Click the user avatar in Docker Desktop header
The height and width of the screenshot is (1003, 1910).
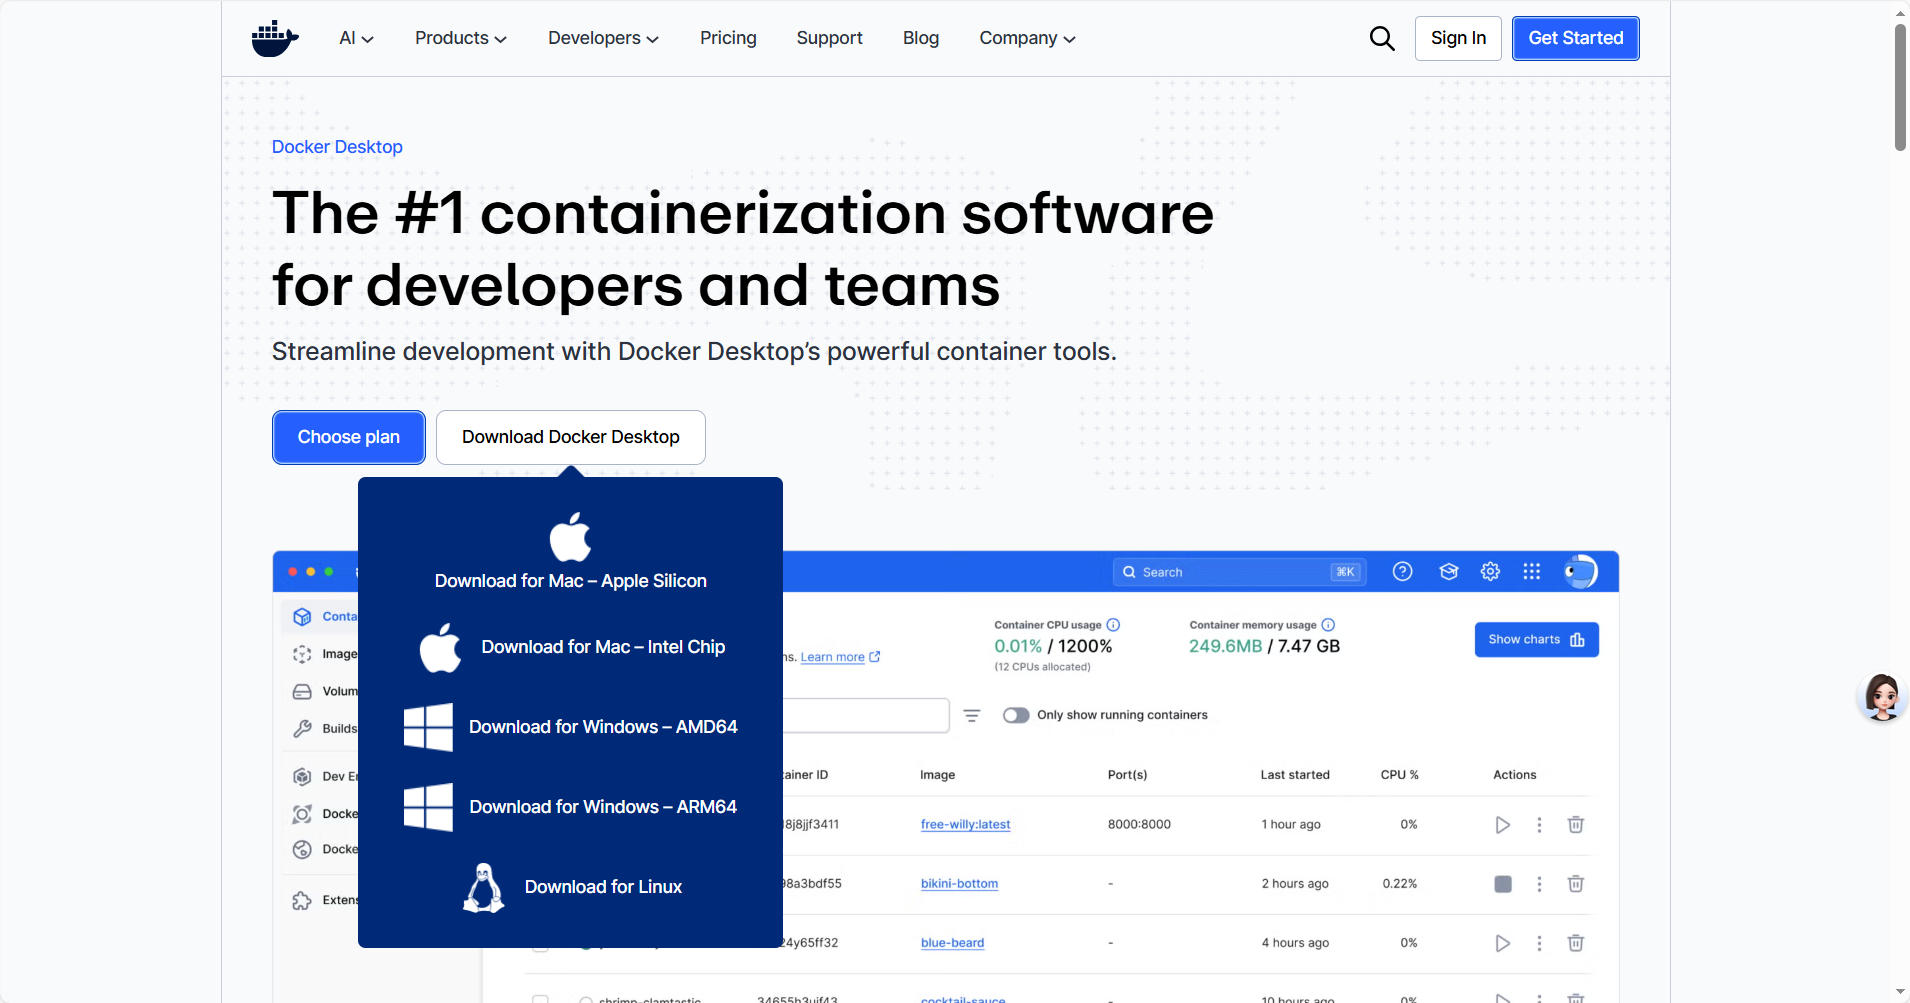pyautogui.click(x=1580, y=572)
